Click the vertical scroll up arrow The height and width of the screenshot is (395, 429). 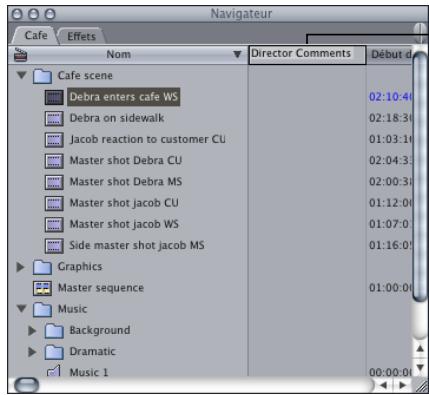click(x=420, y=349)
